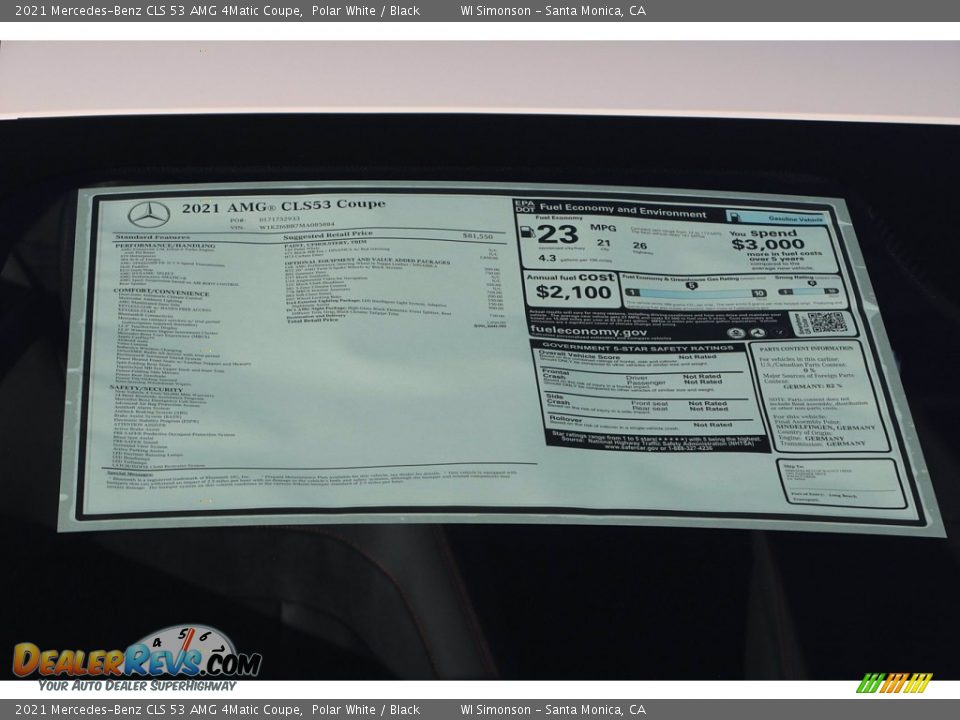Click 'SINDELFINGEN, GERMANY' final assembly point text
Viewport: 960px width, 720px height.
(825, 427)
